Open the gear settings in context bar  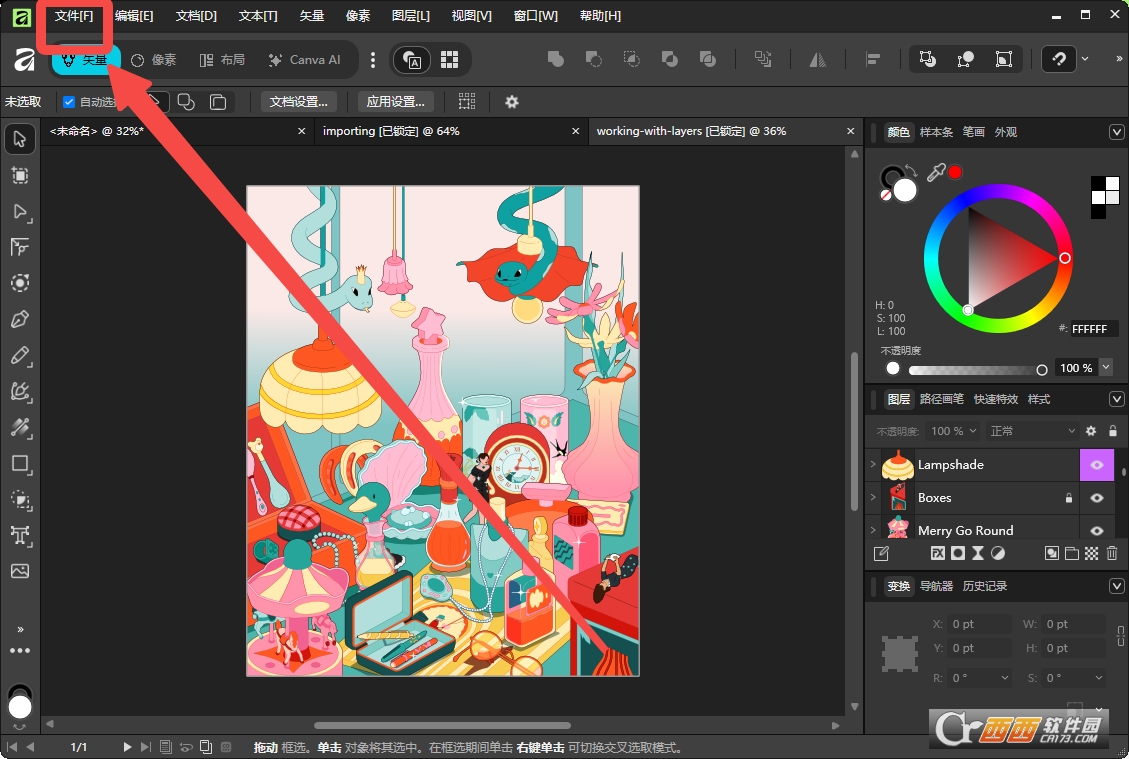511,102
